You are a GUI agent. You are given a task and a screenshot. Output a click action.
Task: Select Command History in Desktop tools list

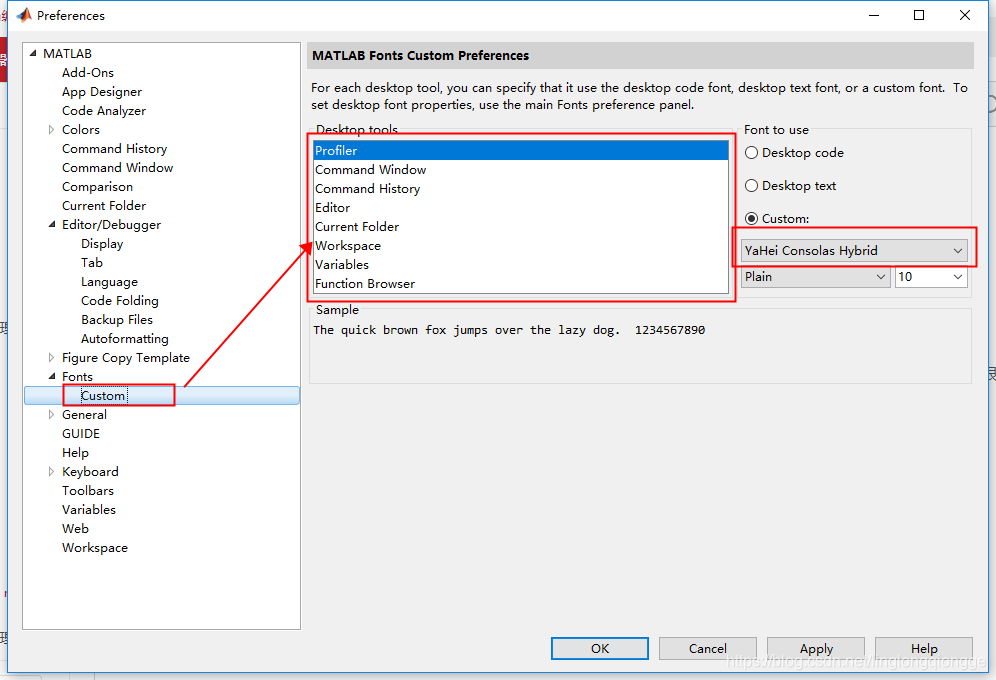click(521, 189)
